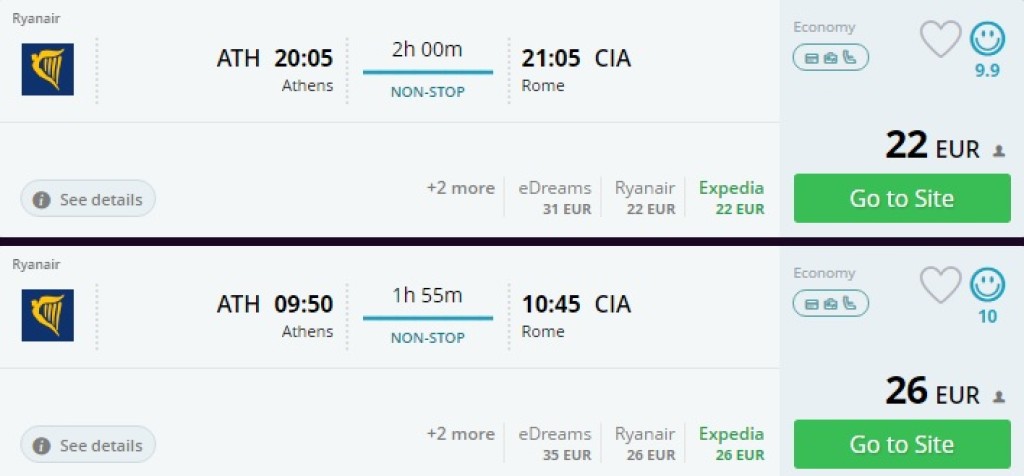Click passenger icon beside 22 EUR price

tap(998, 151)
